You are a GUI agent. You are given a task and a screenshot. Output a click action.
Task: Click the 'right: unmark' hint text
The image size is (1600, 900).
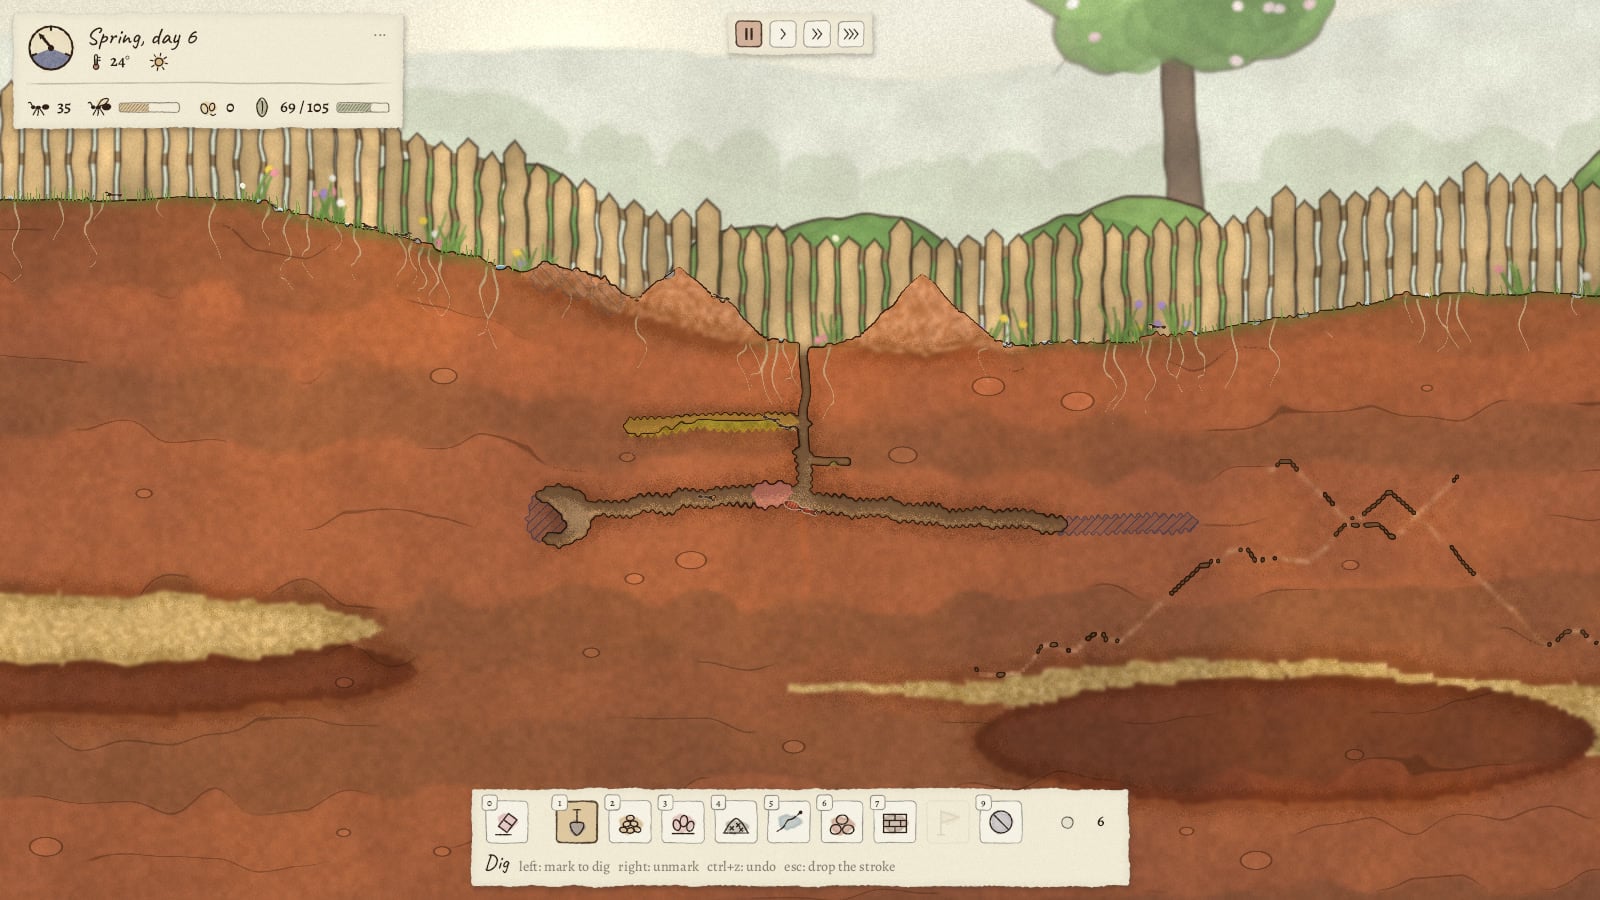coord(658,866)
